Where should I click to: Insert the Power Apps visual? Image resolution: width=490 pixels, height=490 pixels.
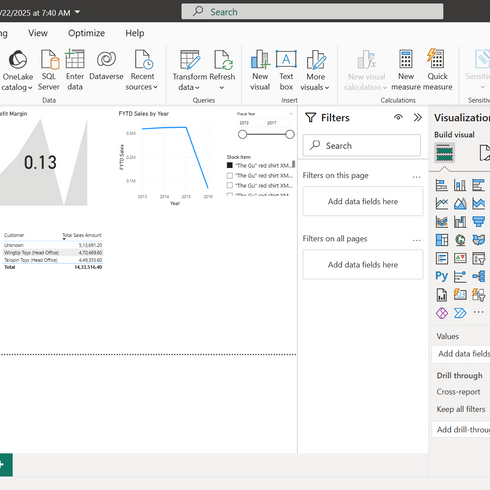coord(442,313)
